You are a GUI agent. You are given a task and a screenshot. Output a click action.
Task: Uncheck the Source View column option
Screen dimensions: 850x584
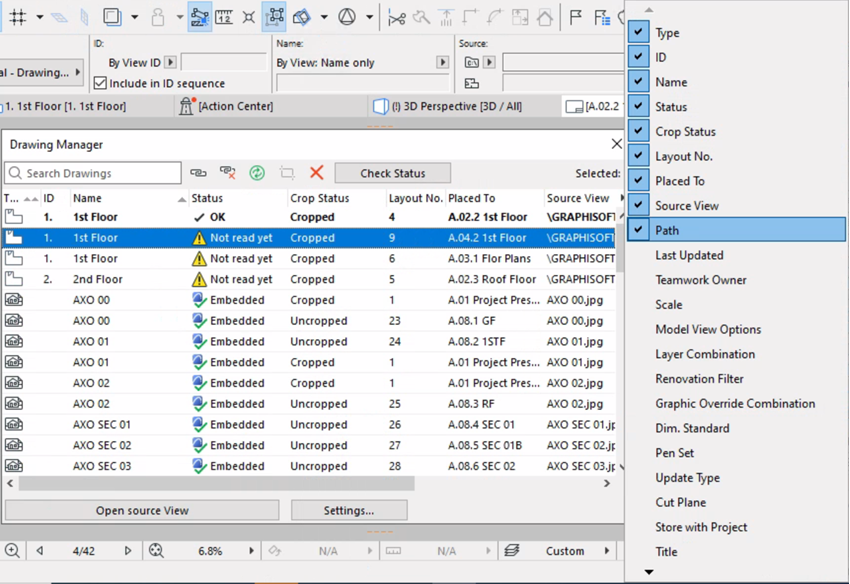tap(638, 205)
